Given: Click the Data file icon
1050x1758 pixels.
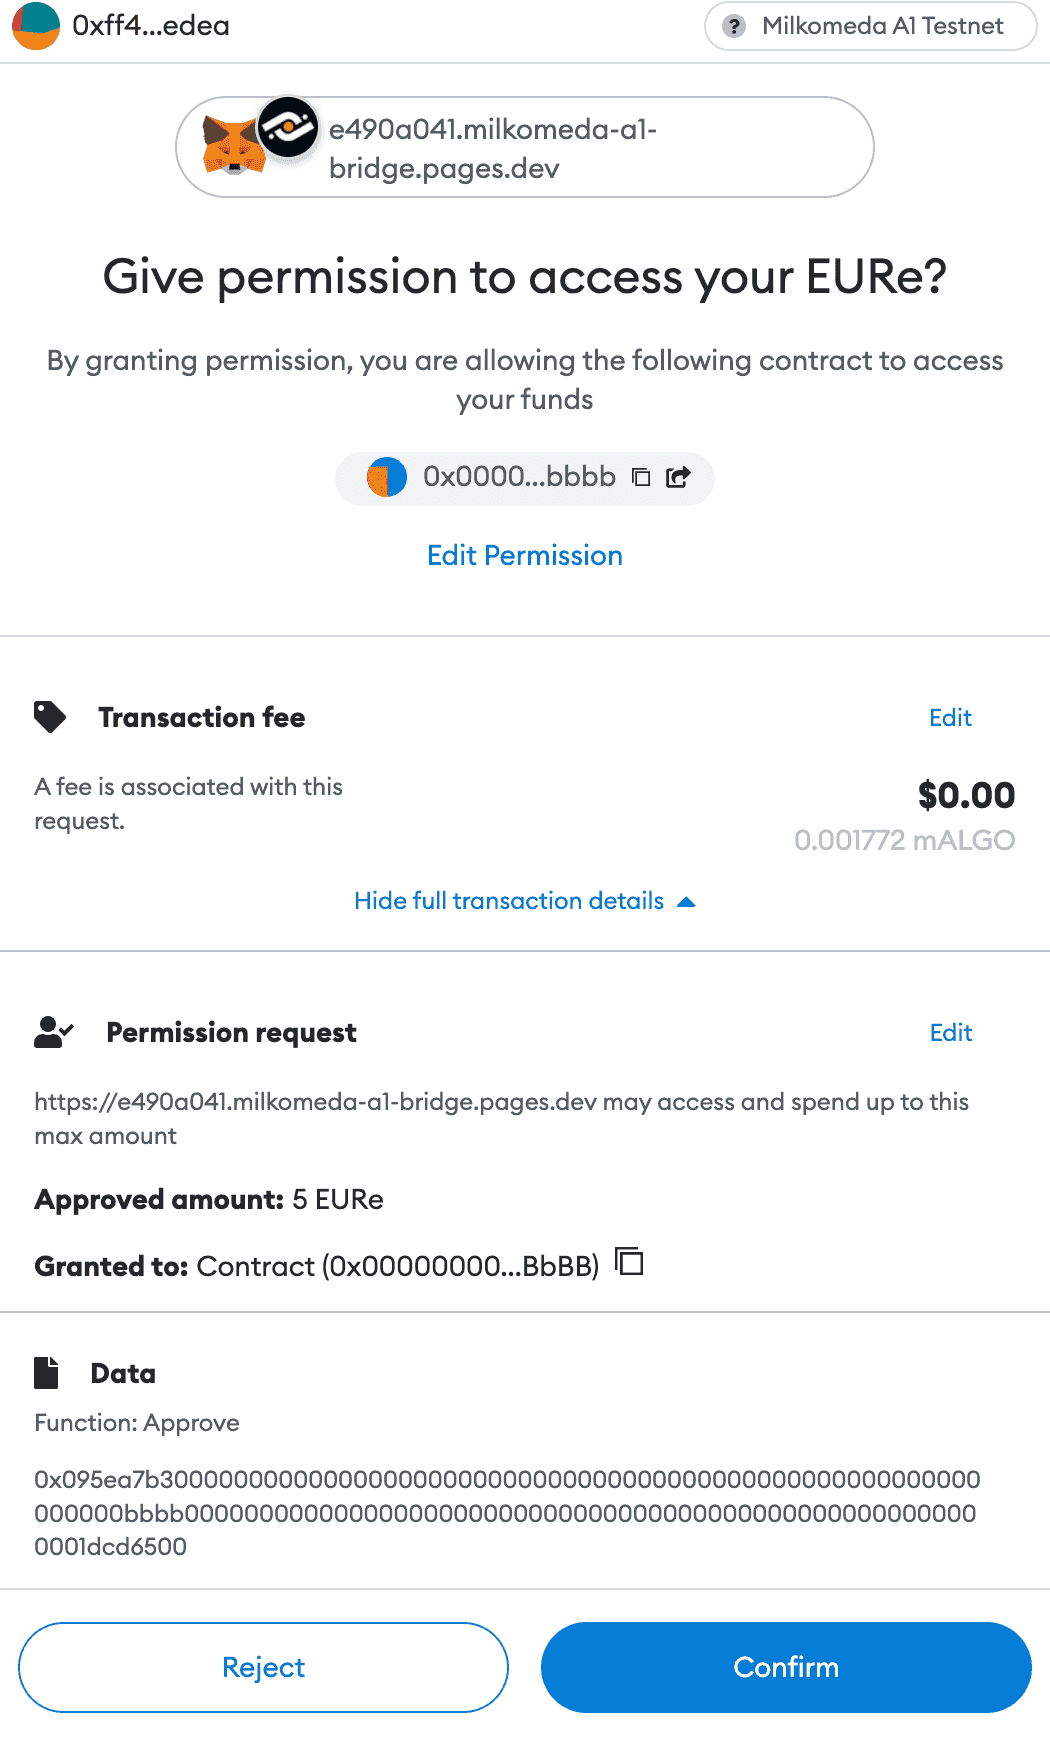Looking at the screenshot, I should [x=46, y=1372].
